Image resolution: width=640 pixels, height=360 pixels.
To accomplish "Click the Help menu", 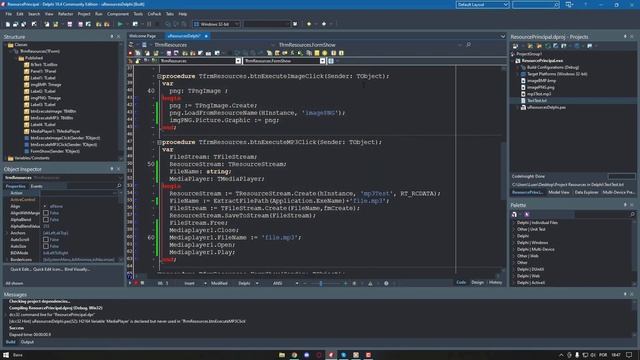I will pyautogui.click(x=183, y=14).
